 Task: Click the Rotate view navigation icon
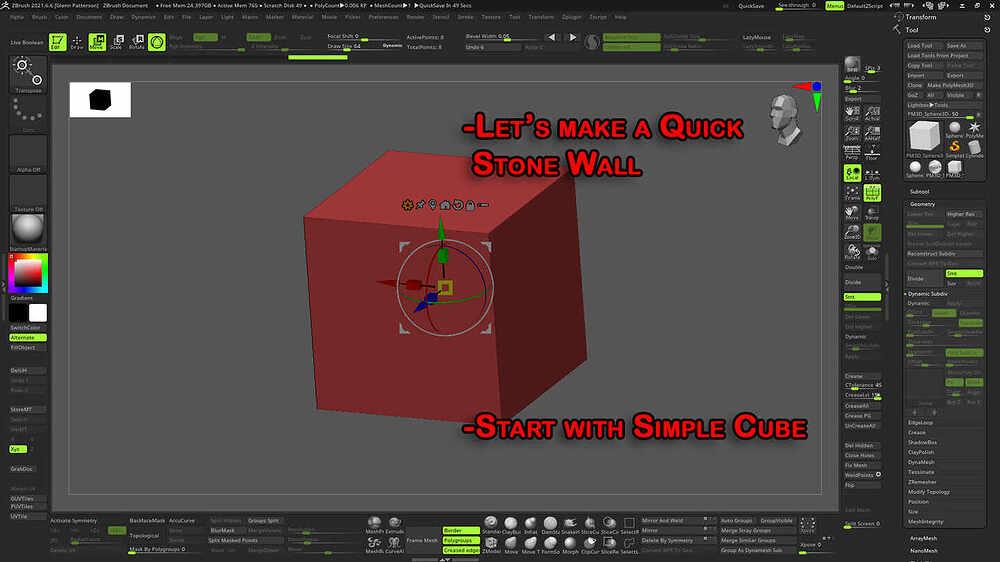[852, 252]
